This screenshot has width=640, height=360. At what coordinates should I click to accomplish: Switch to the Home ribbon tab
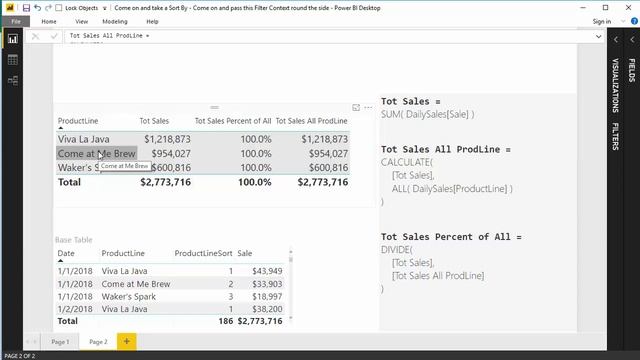click(49, 22)
